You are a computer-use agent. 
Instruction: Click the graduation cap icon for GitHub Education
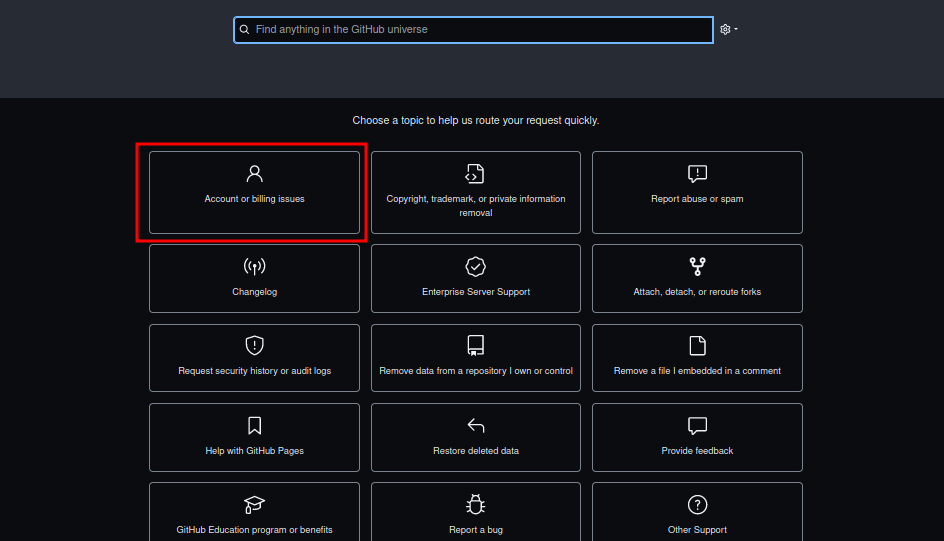point(254,504)
